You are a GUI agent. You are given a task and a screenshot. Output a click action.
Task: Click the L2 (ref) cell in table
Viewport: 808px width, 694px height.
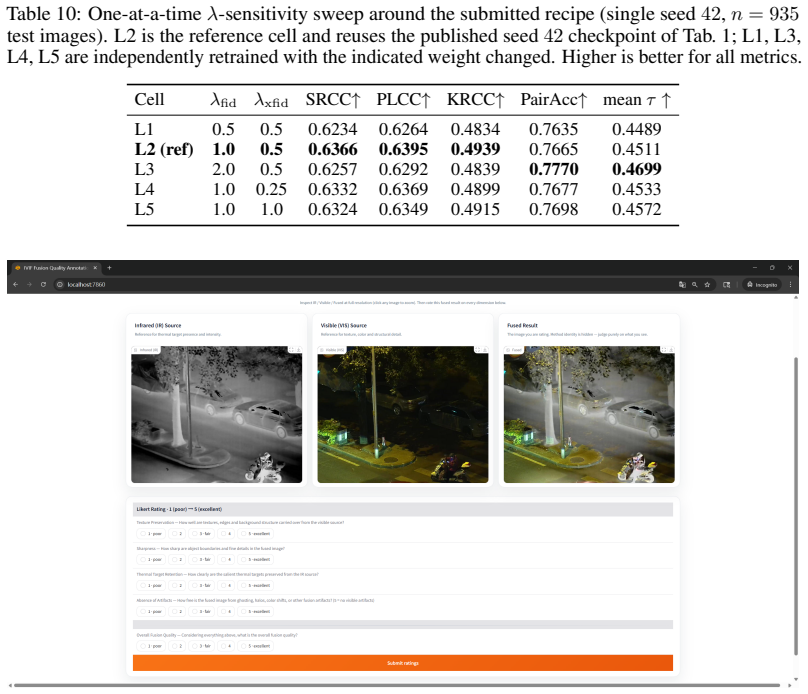tap(164, 149)
